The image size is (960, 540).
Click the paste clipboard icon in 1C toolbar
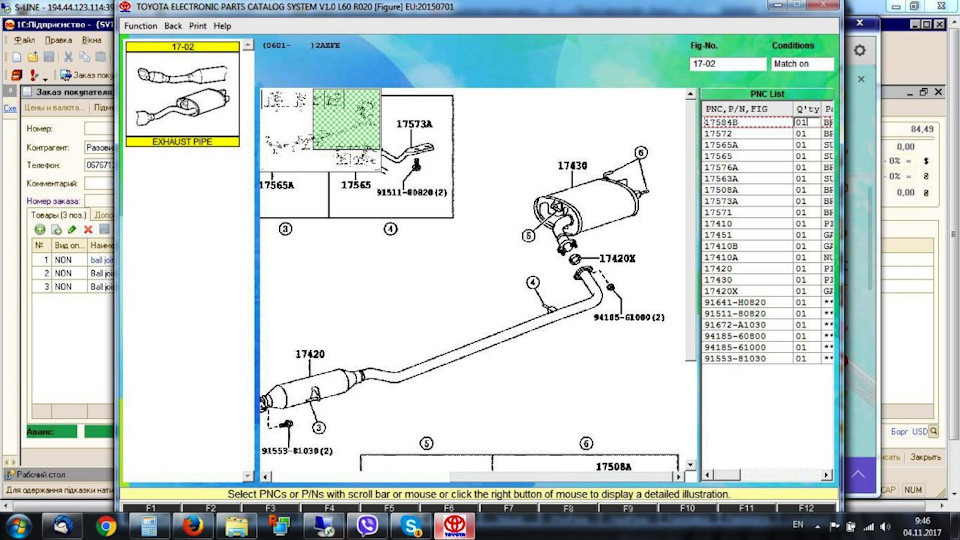[100, 57]
